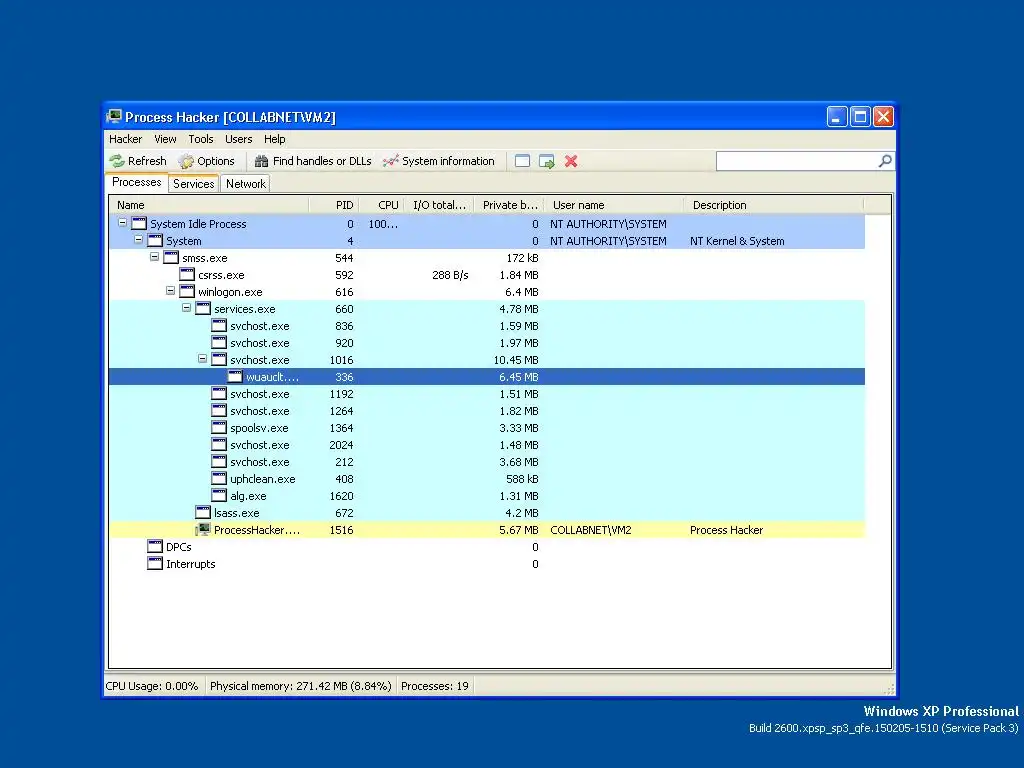Click the System Idle Process icon

click(x=139, y=223)
